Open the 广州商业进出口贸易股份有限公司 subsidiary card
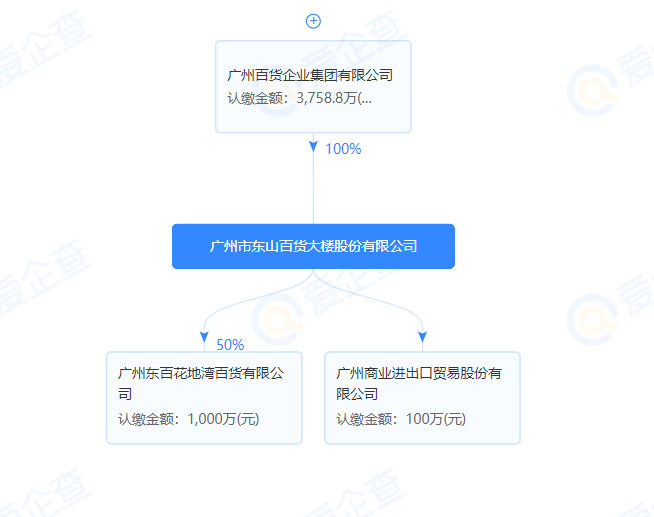This screenshot has width=654, height=517. 422,398
